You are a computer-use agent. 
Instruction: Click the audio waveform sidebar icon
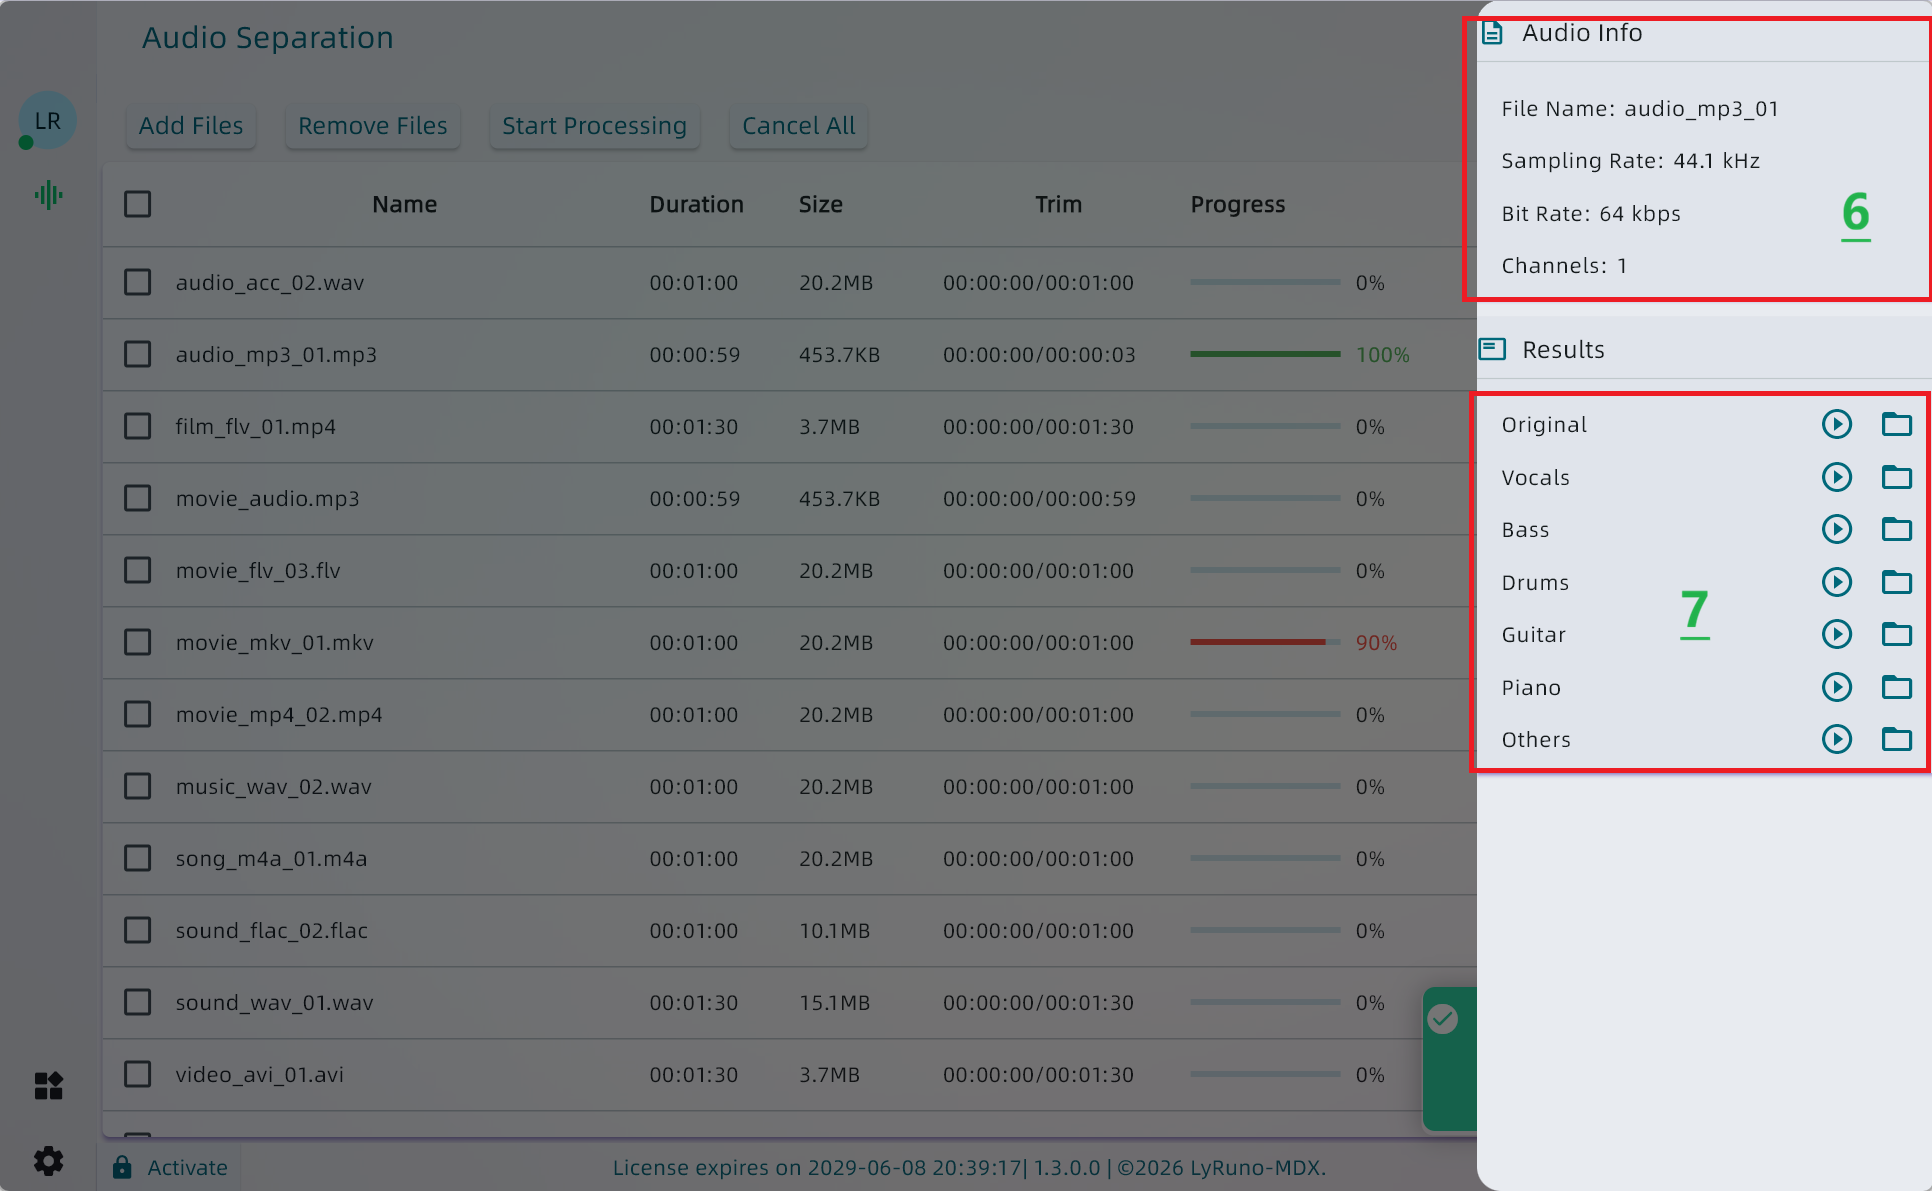point(48,195)
